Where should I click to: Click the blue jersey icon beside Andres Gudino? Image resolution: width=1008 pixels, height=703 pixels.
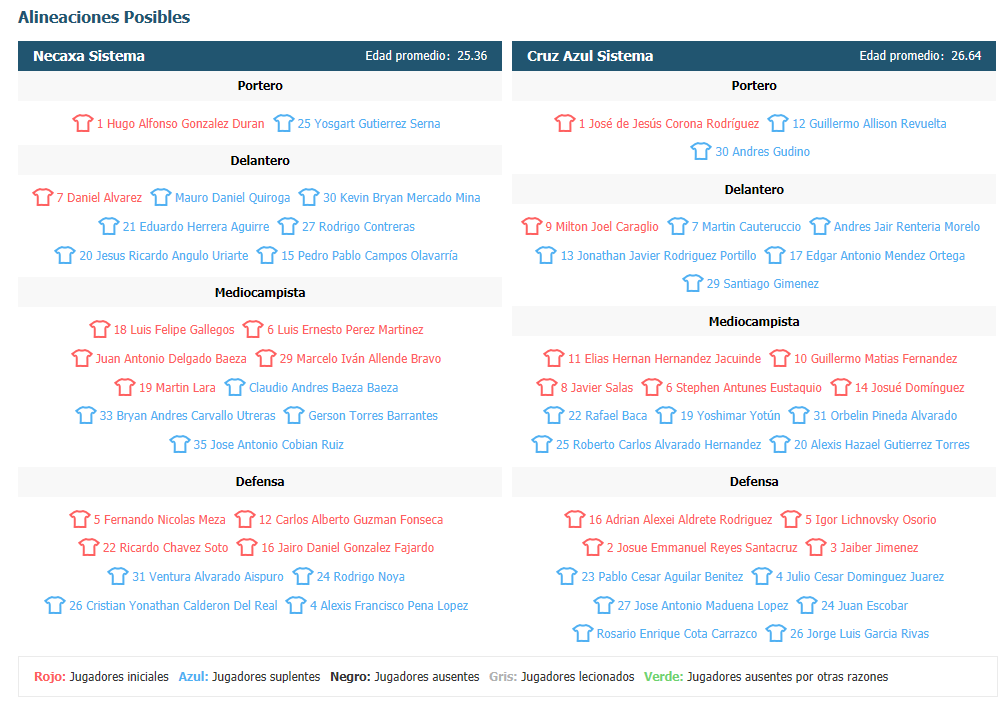(701, 151)
